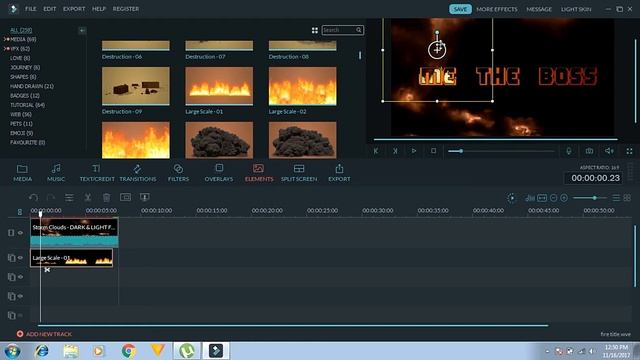Select the Elements tab
Image resolution: width=640 pixels, height=360 pixels.
point(259,173)
